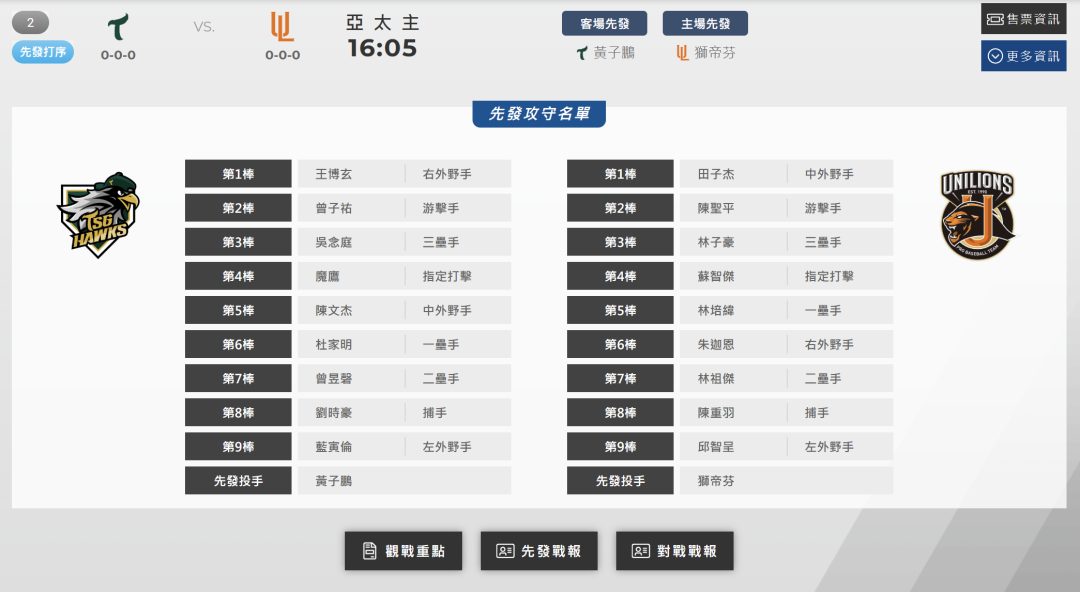
Task: Click Lions first batter 田子杰
Action: (x=716, y=174)
